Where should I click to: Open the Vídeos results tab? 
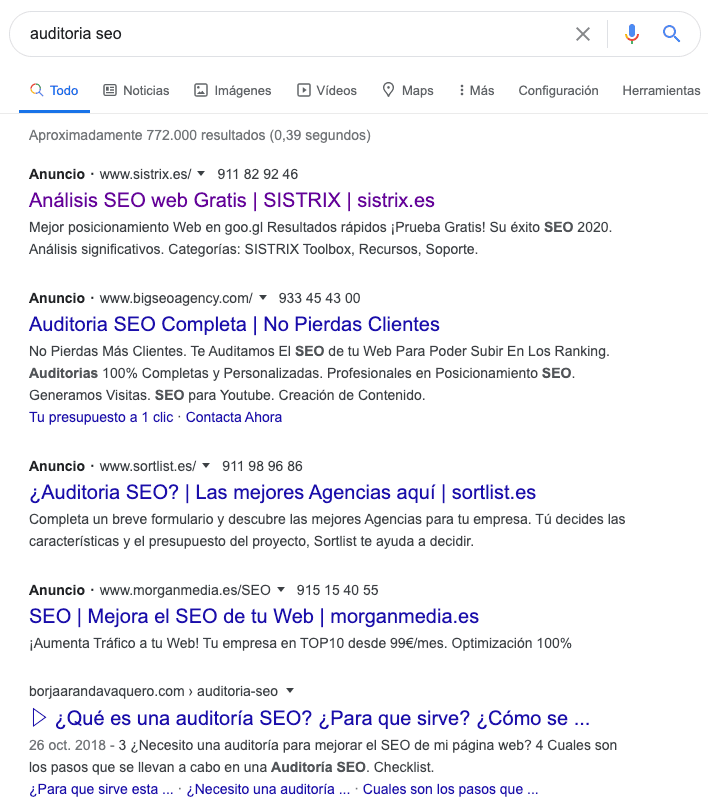tap(327, 90)
